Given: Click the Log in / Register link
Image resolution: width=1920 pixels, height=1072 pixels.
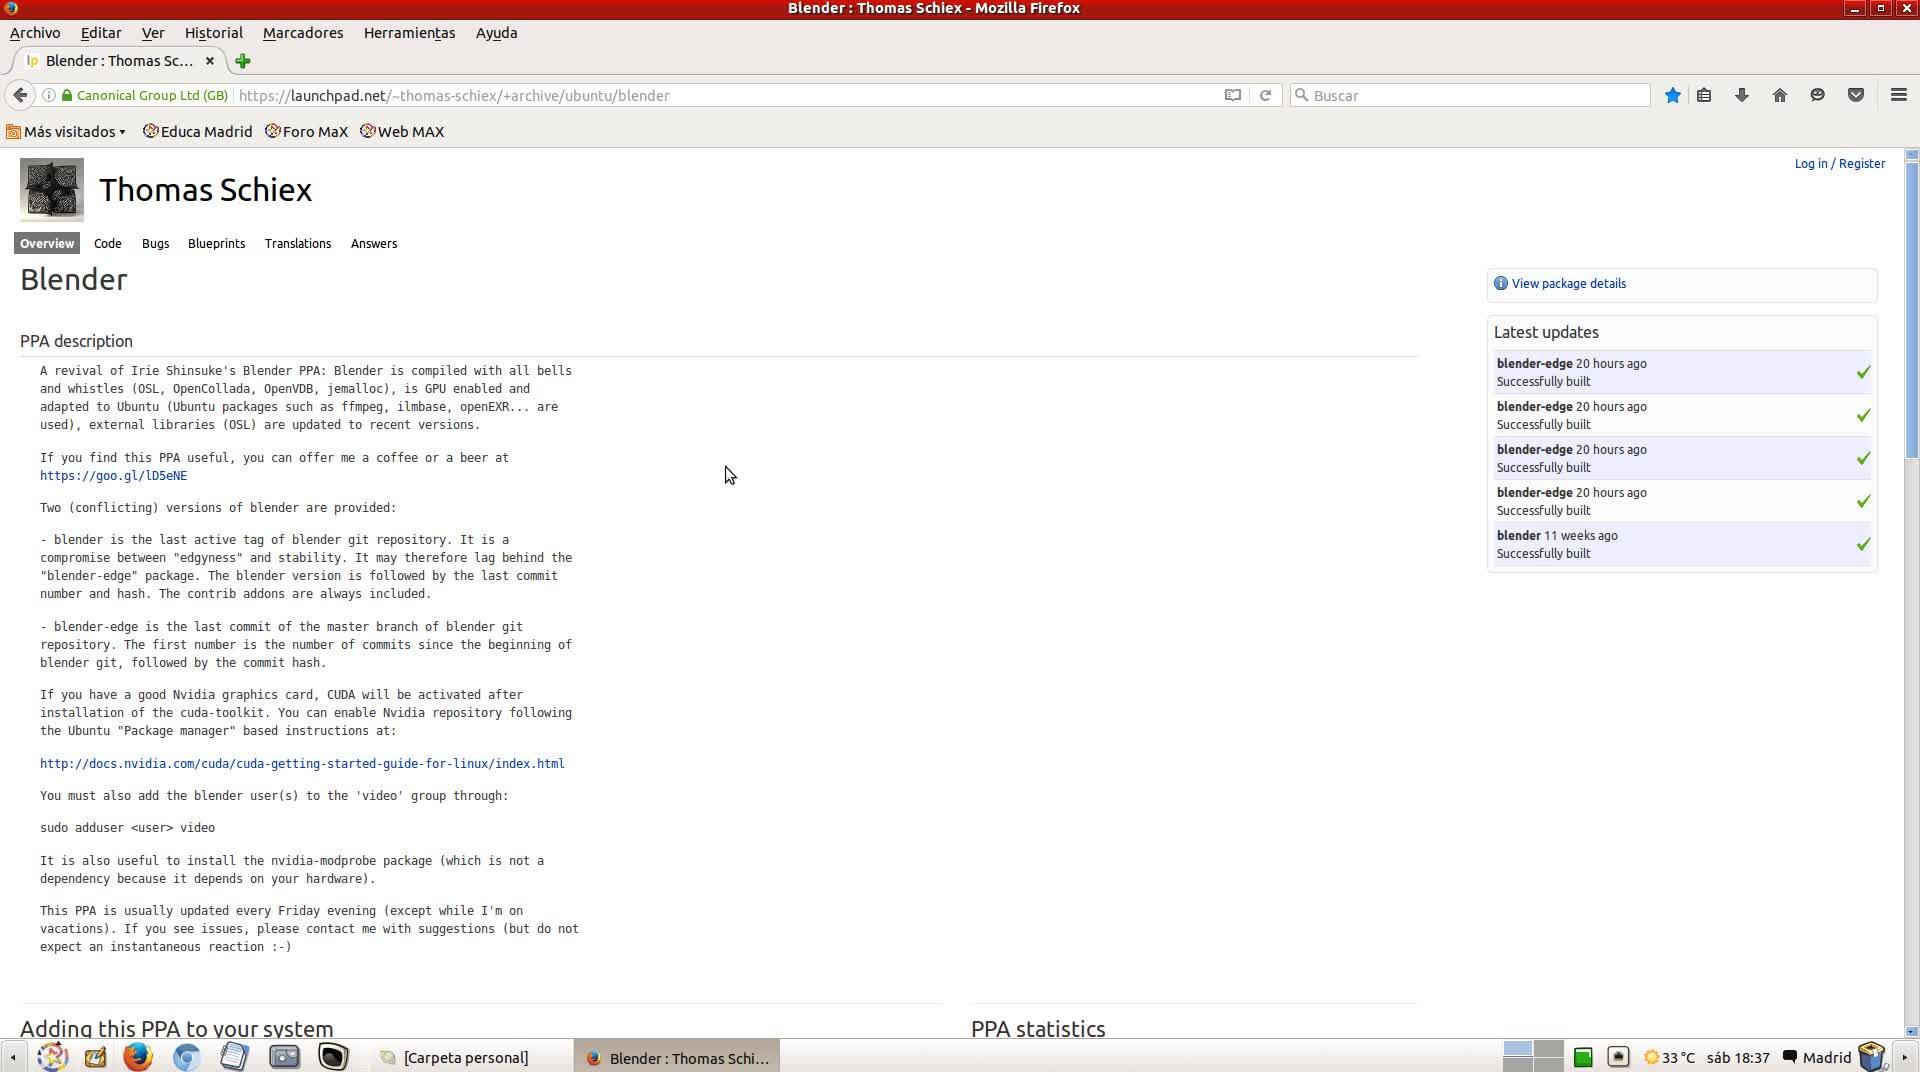Looking at the screenshot, I should 1839,163.
